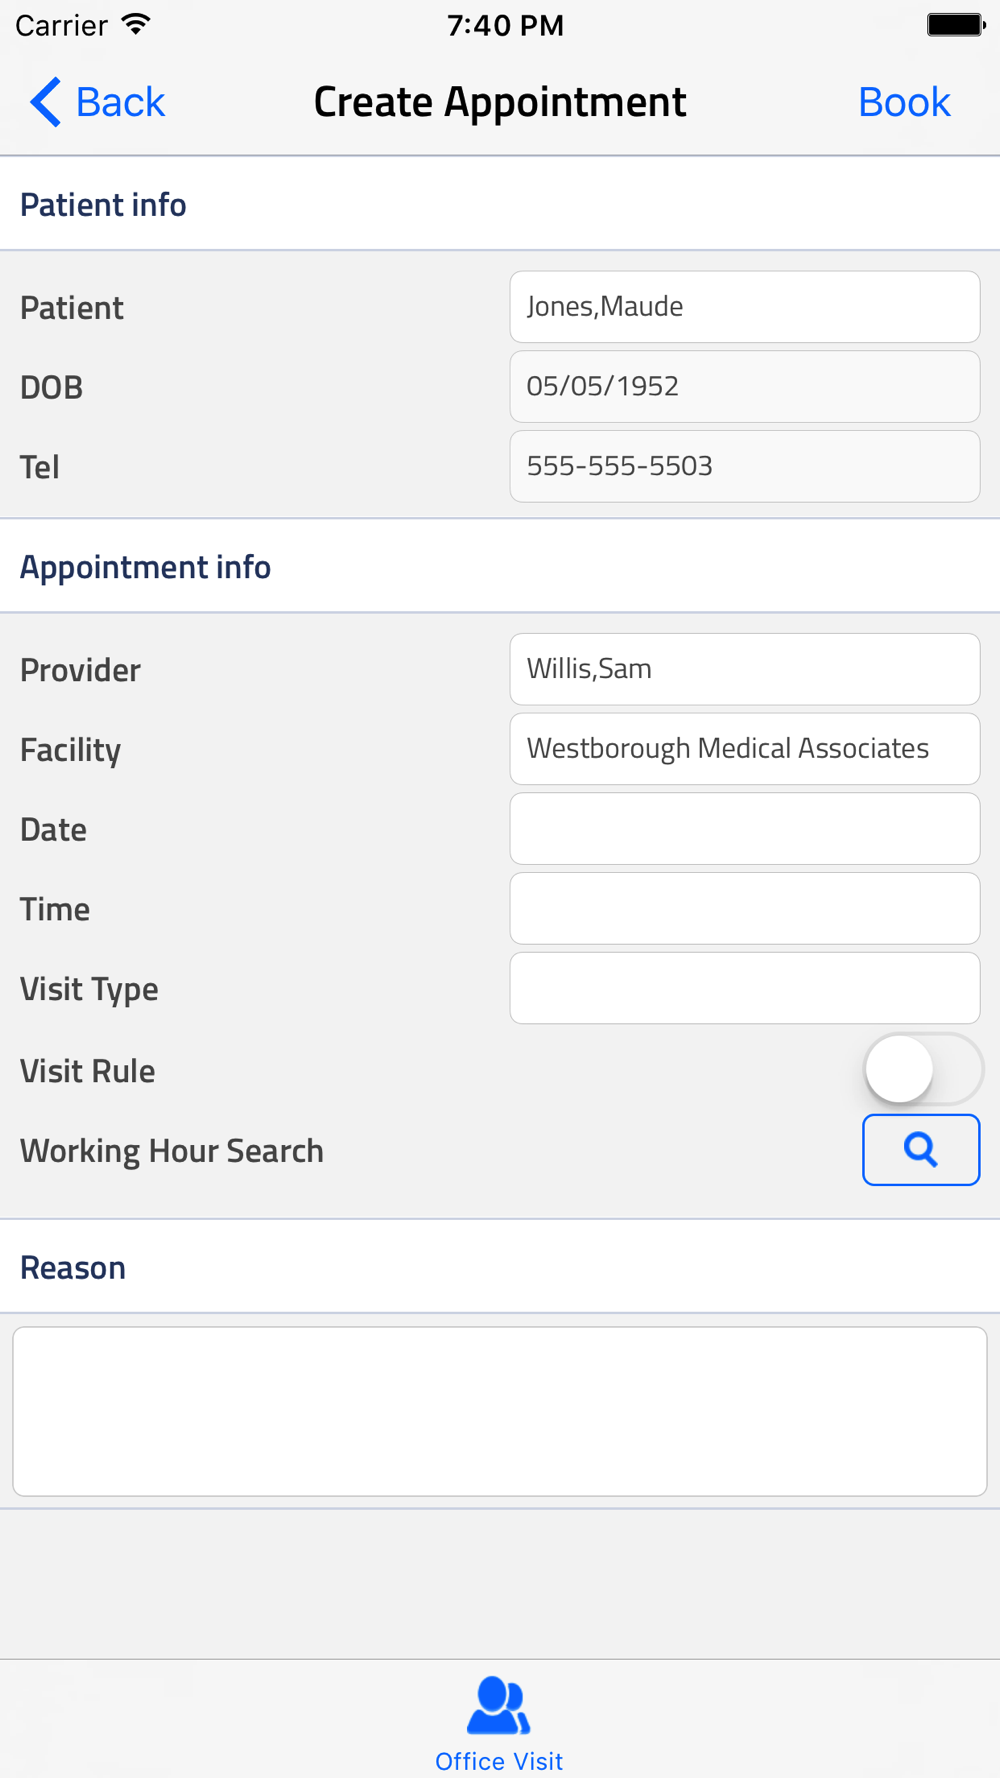Tap the Back text button
This screenshot has width=1000, height=1778.
tap(120, 102)
